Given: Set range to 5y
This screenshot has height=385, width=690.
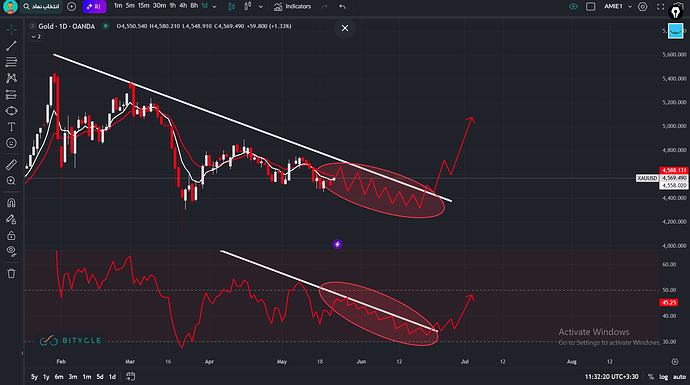Looking at the screenshot, I should (34, 377).
